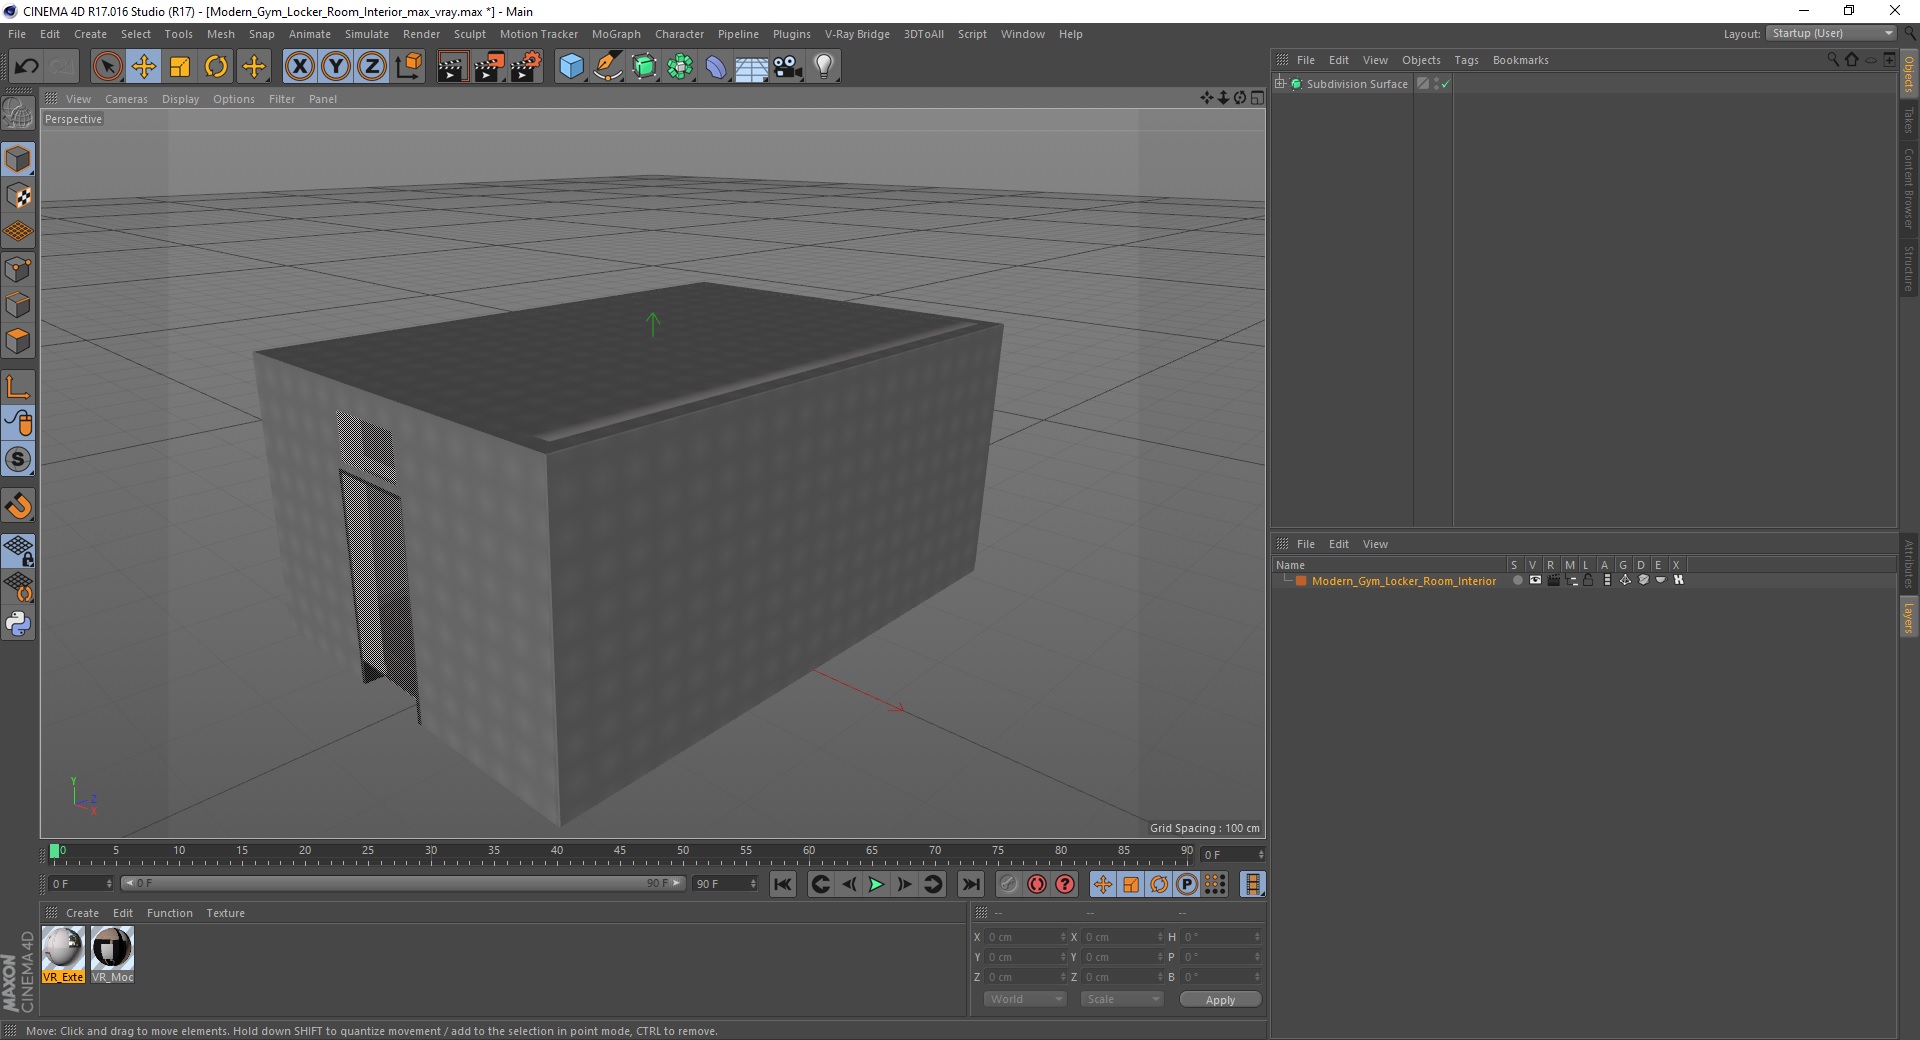1920x1040 pixels.
Task: Toggle Z axis lock
Action: [x=371, y=67]
